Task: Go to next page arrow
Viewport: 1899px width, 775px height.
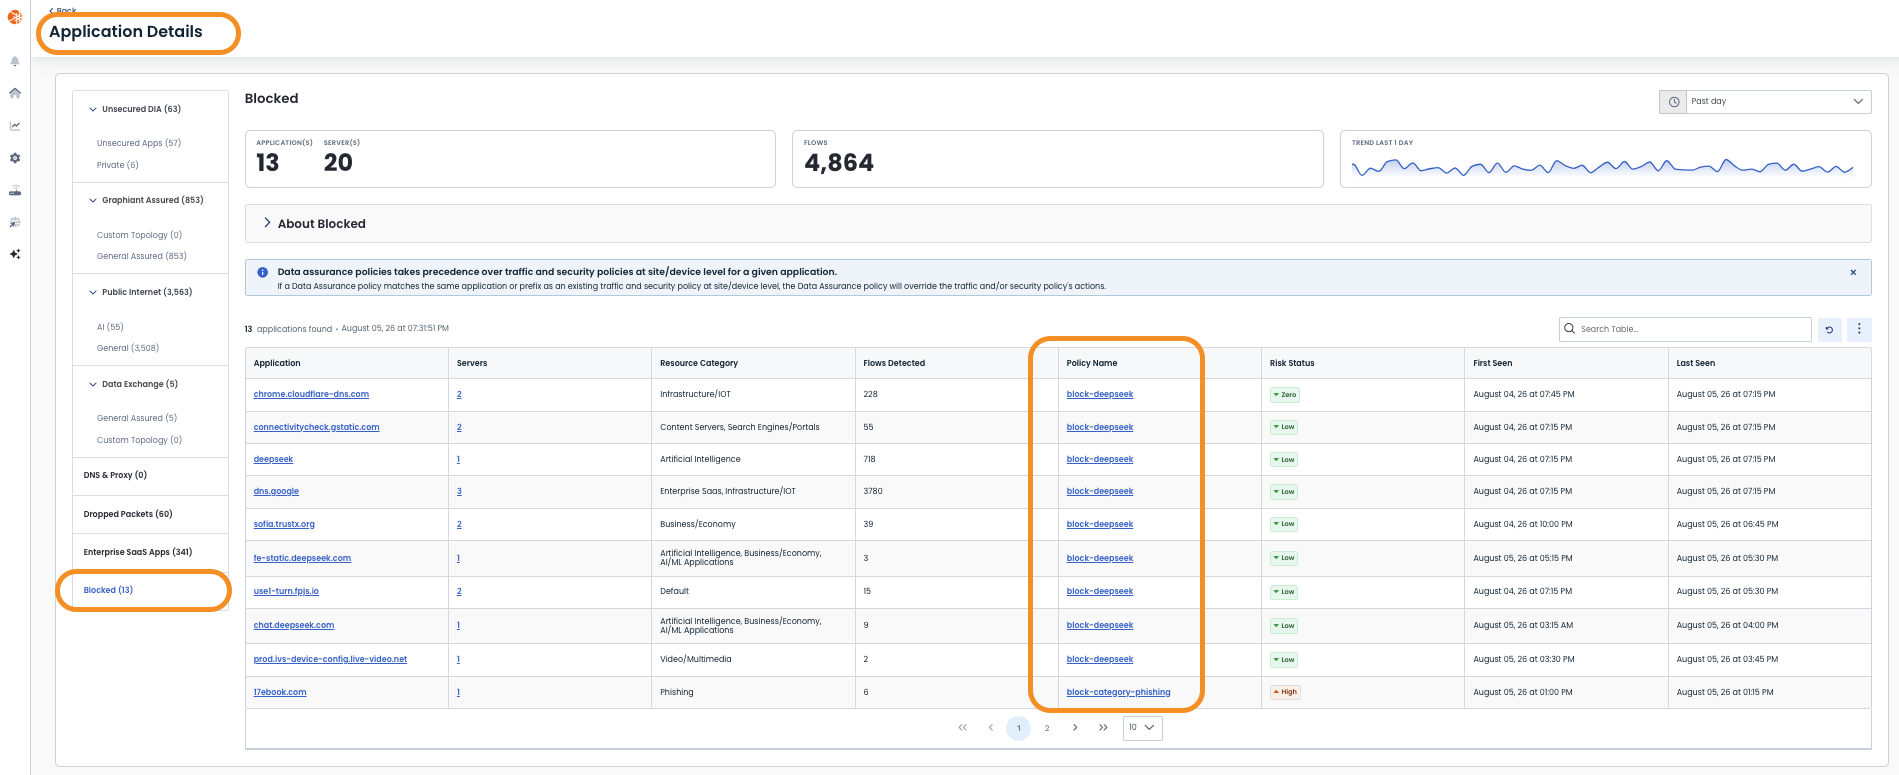Action: (1075, 727)
